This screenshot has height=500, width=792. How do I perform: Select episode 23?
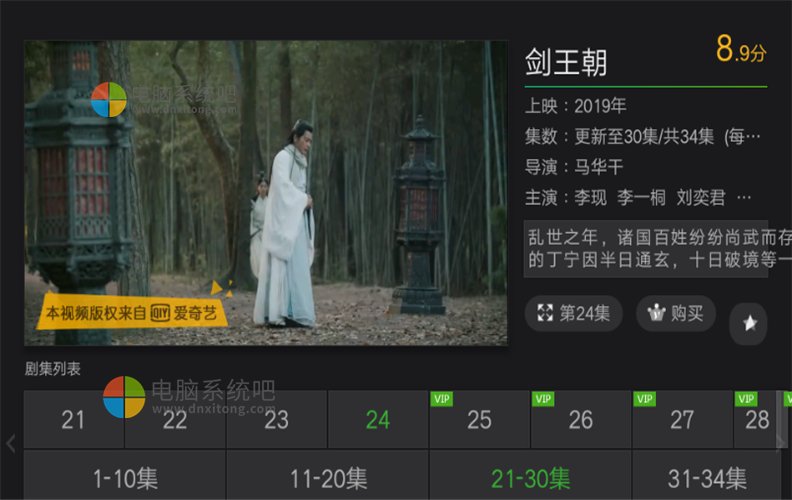pos(277,419)
